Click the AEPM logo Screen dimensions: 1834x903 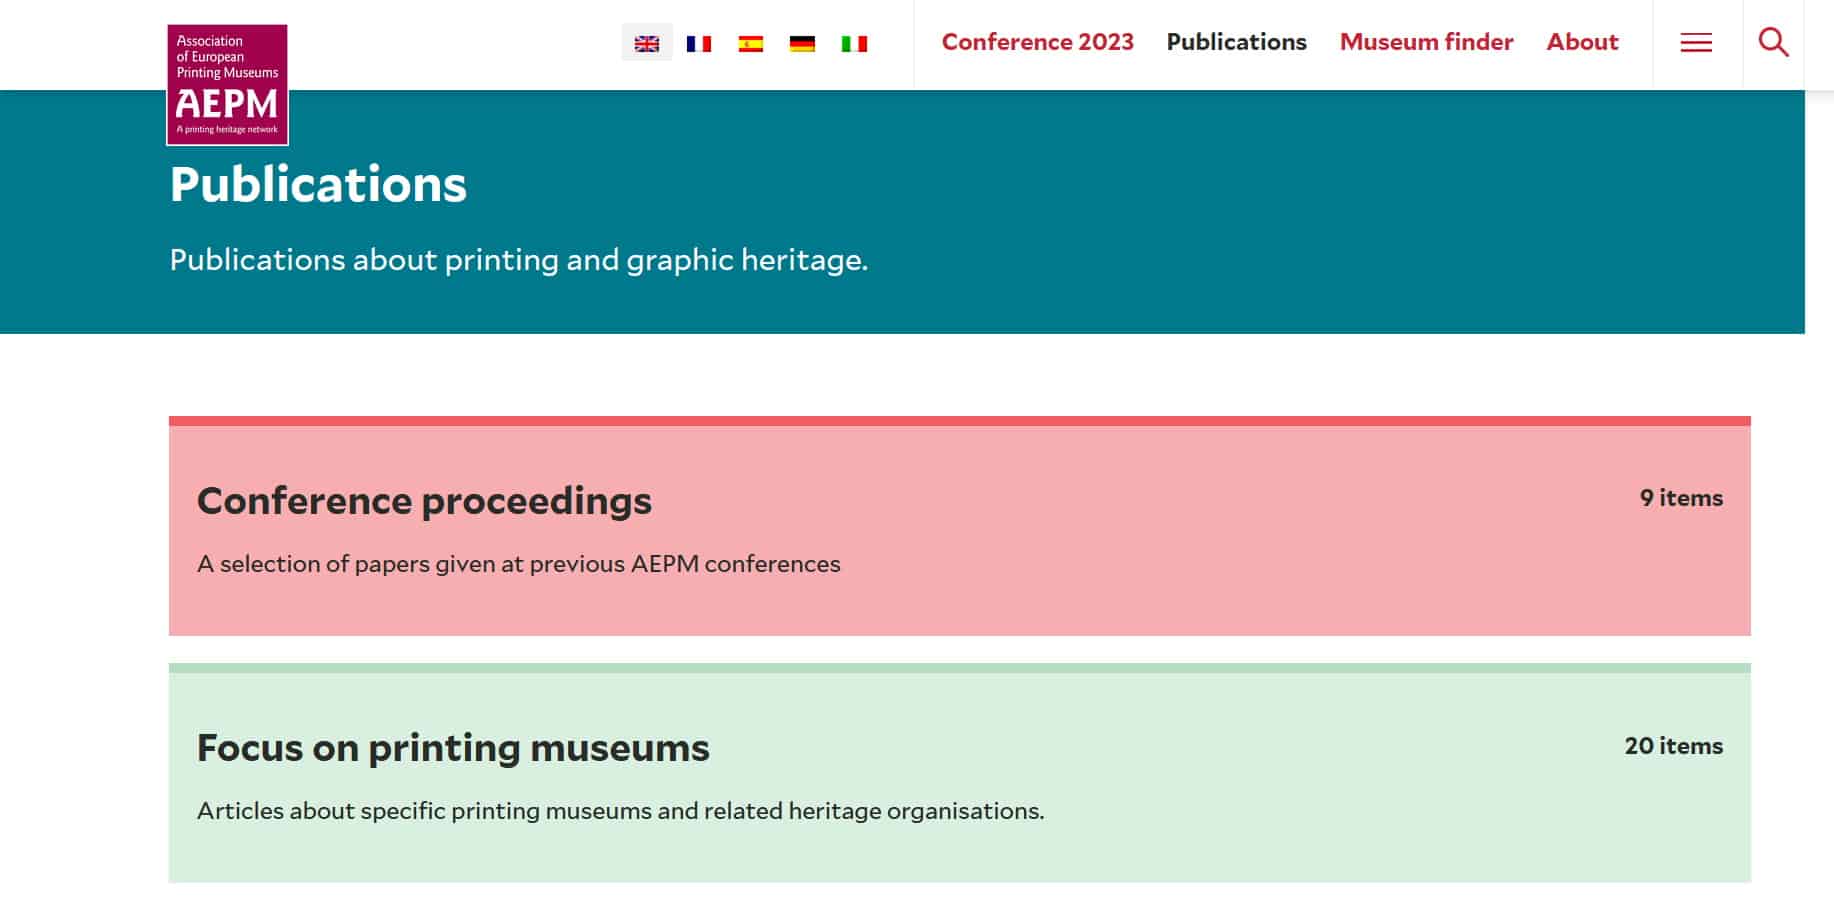(227, 85)
